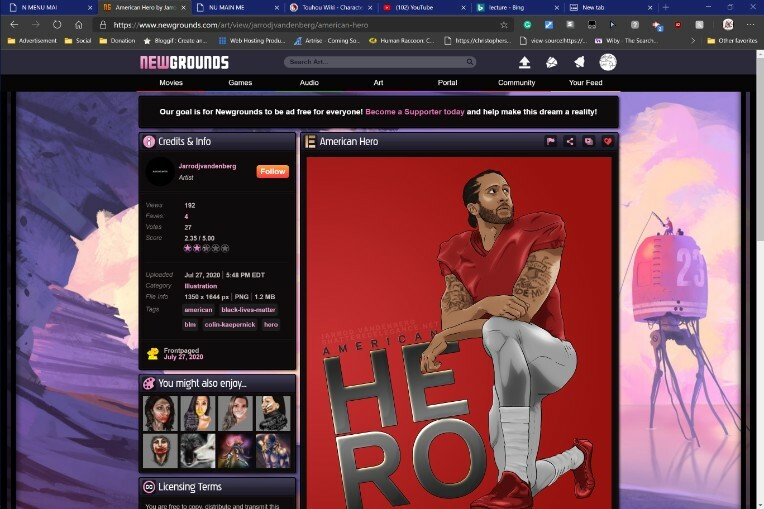This screenshot has width=764, height=509.
Task: Open the Advertisement bookmarks folder
Action: [x=32, y=41]
